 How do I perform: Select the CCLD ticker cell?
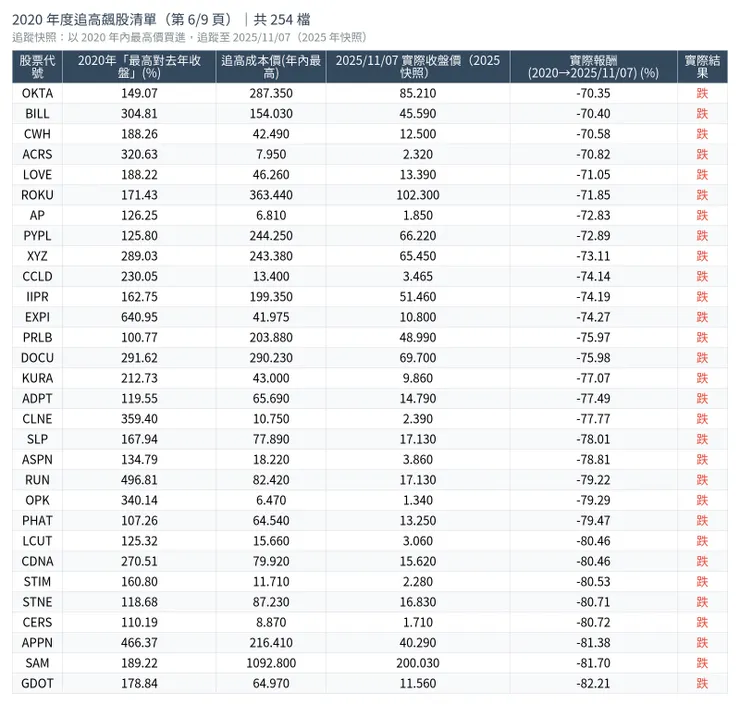tap(37, 276)
